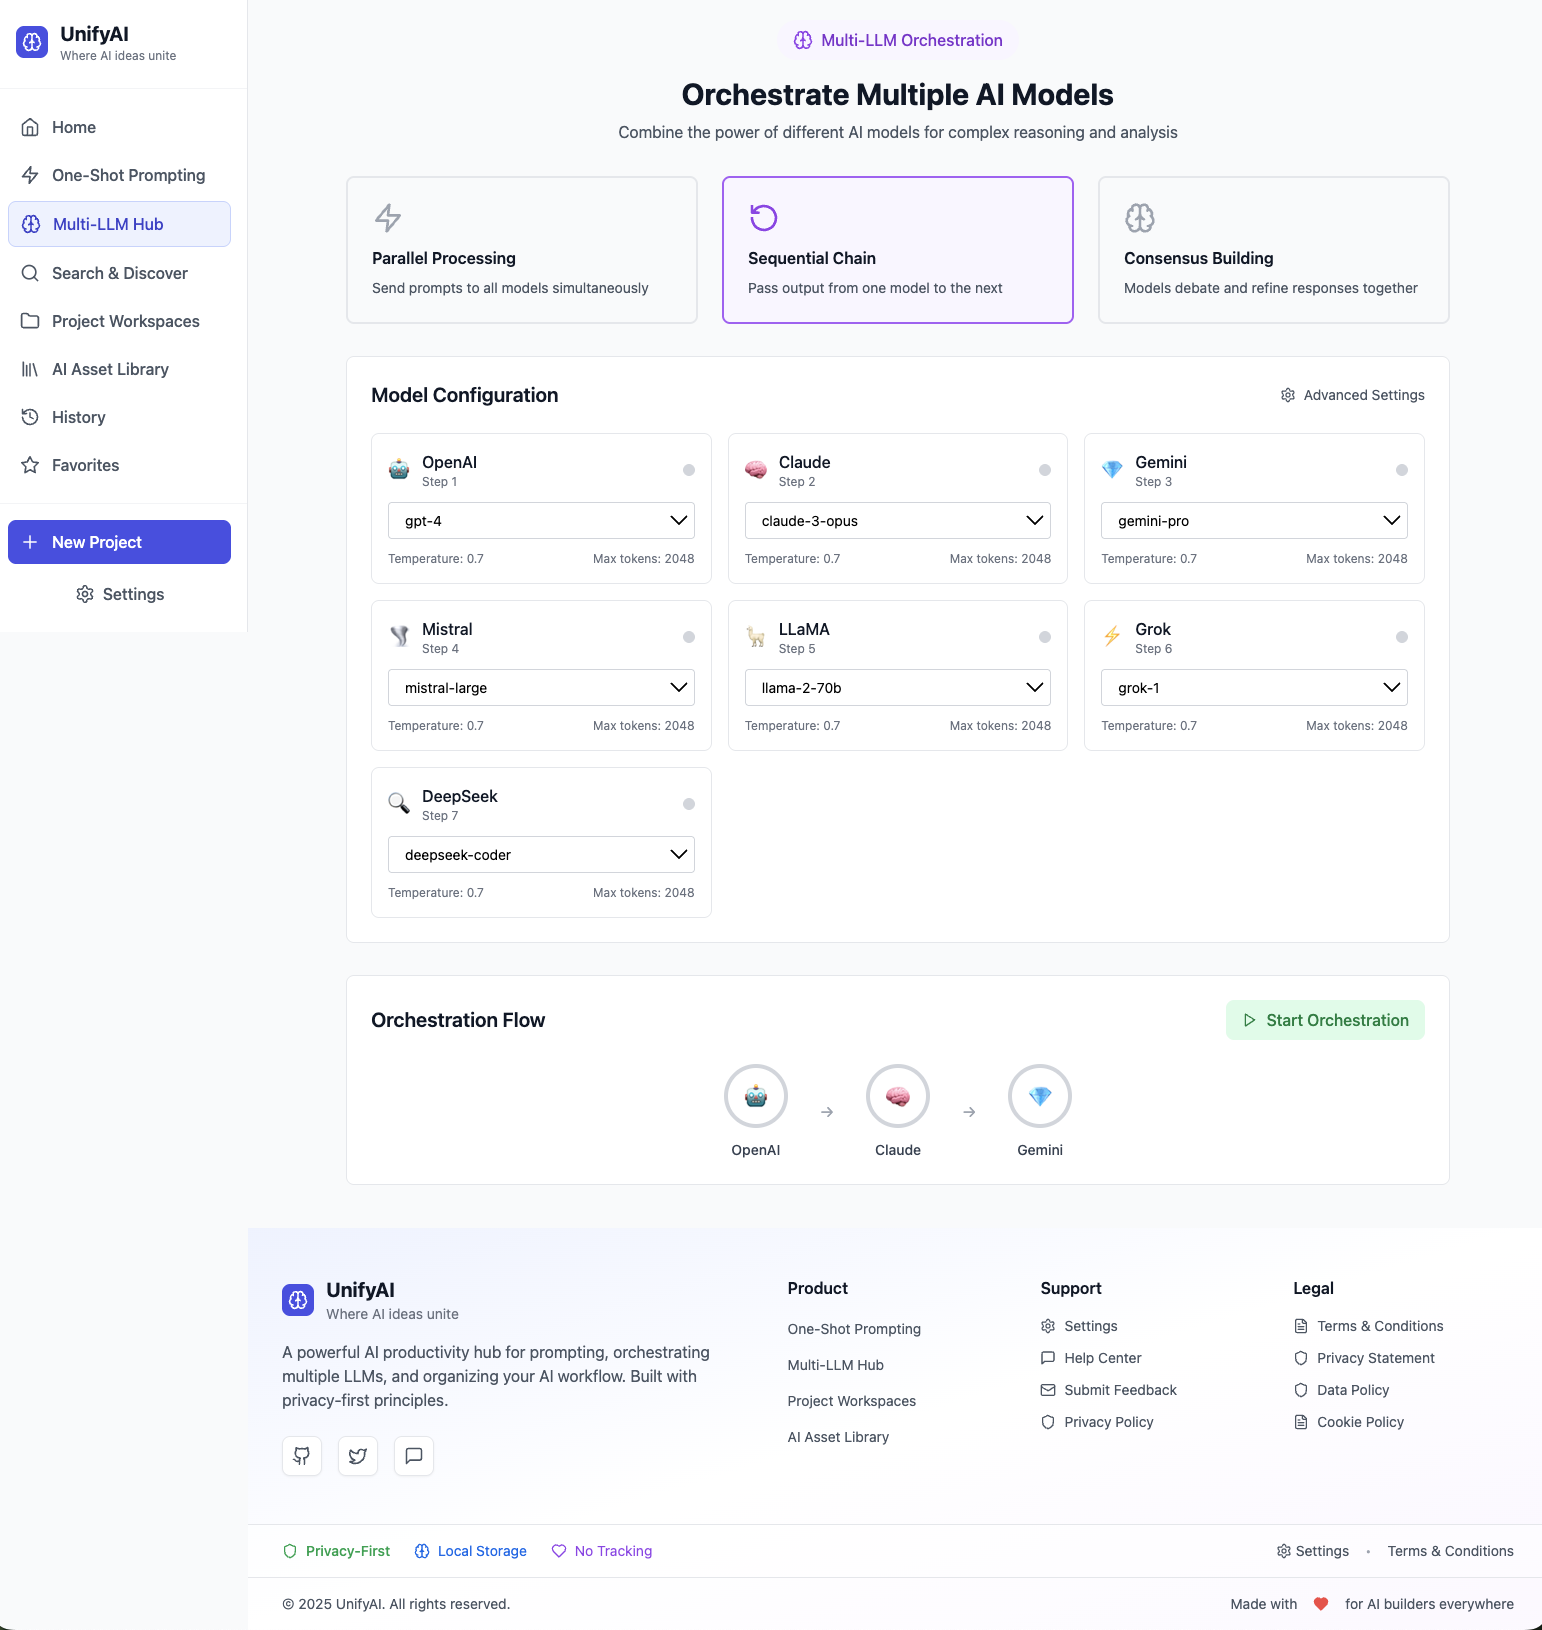Click the New Project button
The height and width of the screenshot is (1630, 1542).
119,542
